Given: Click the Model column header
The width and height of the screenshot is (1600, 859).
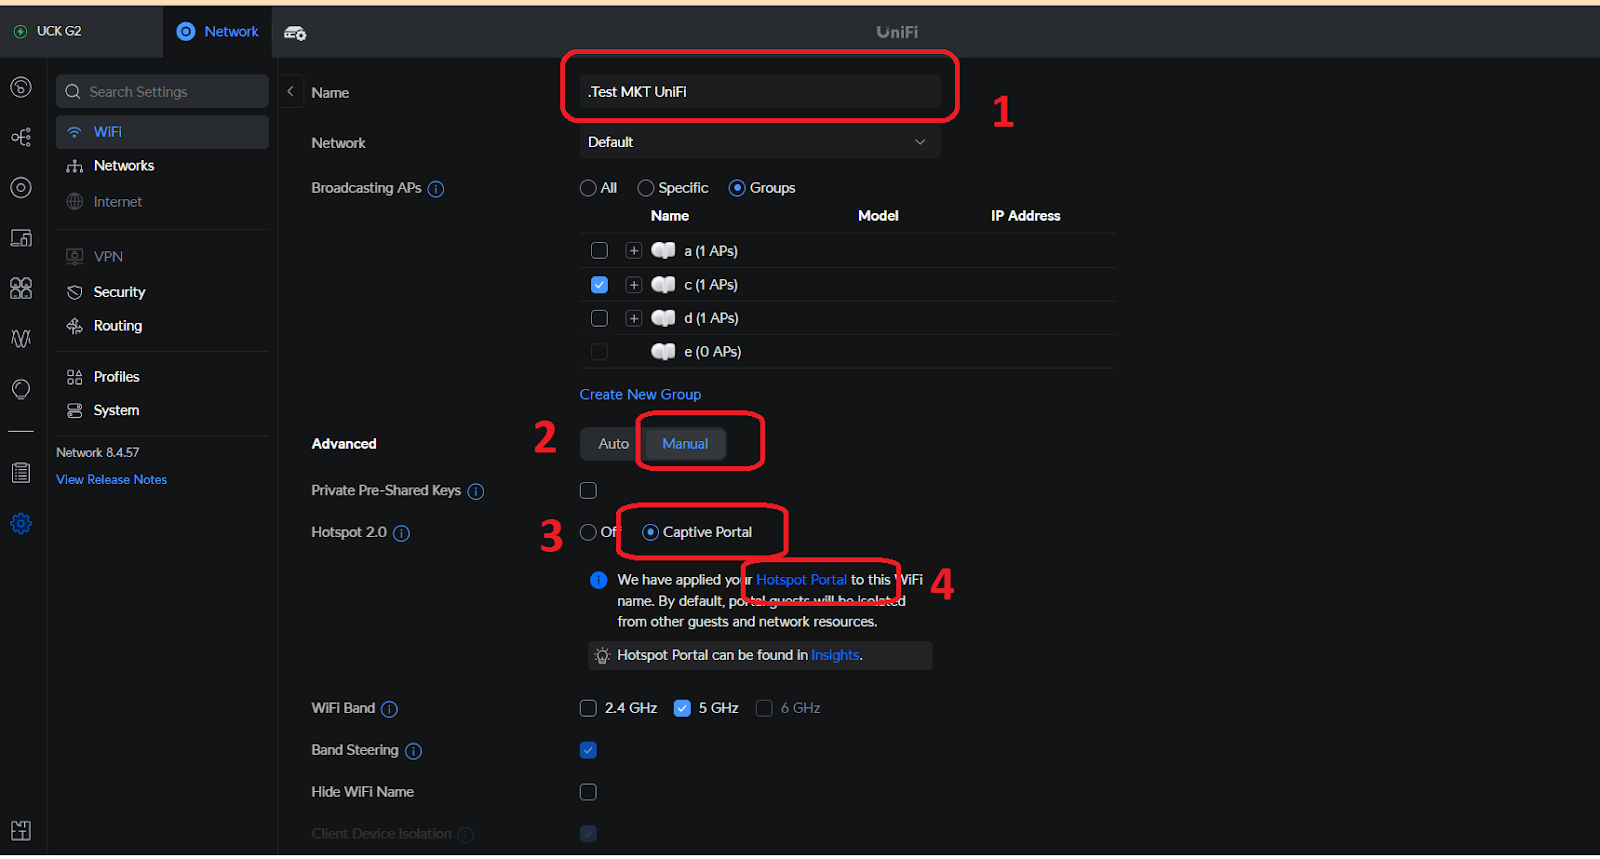Looking at the screenshot, I should [878, 216].
